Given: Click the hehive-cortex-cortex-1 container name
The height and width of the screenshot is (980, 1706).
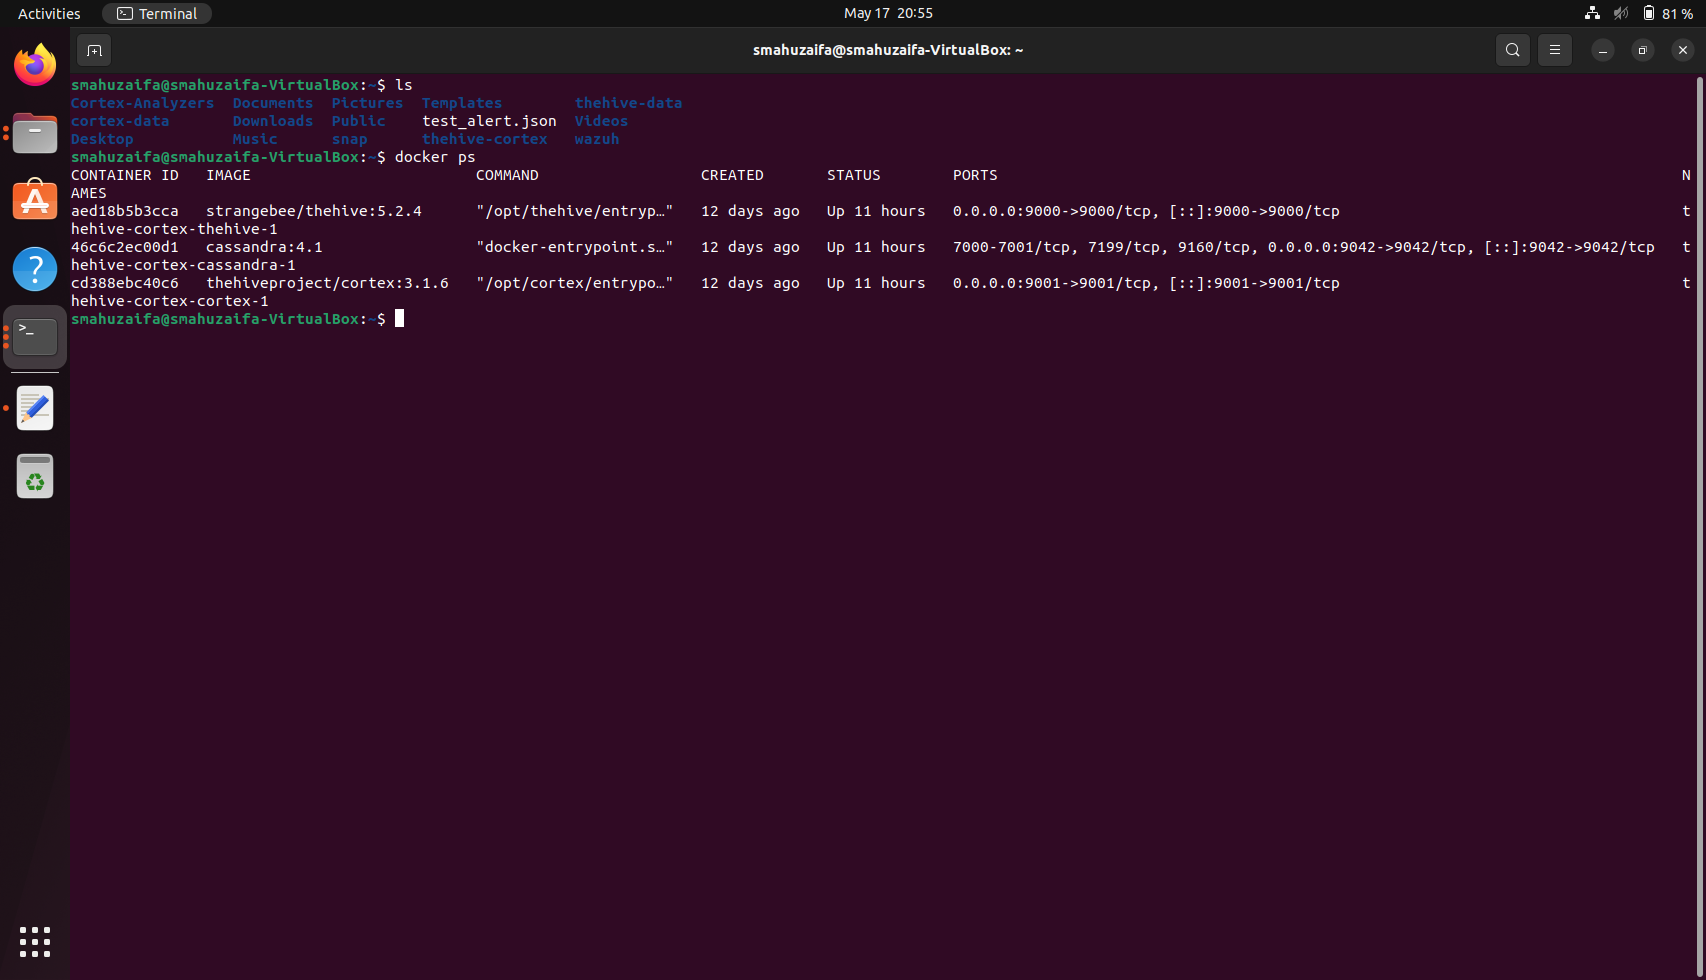Looking at the screenshot, I should (170, 301).
